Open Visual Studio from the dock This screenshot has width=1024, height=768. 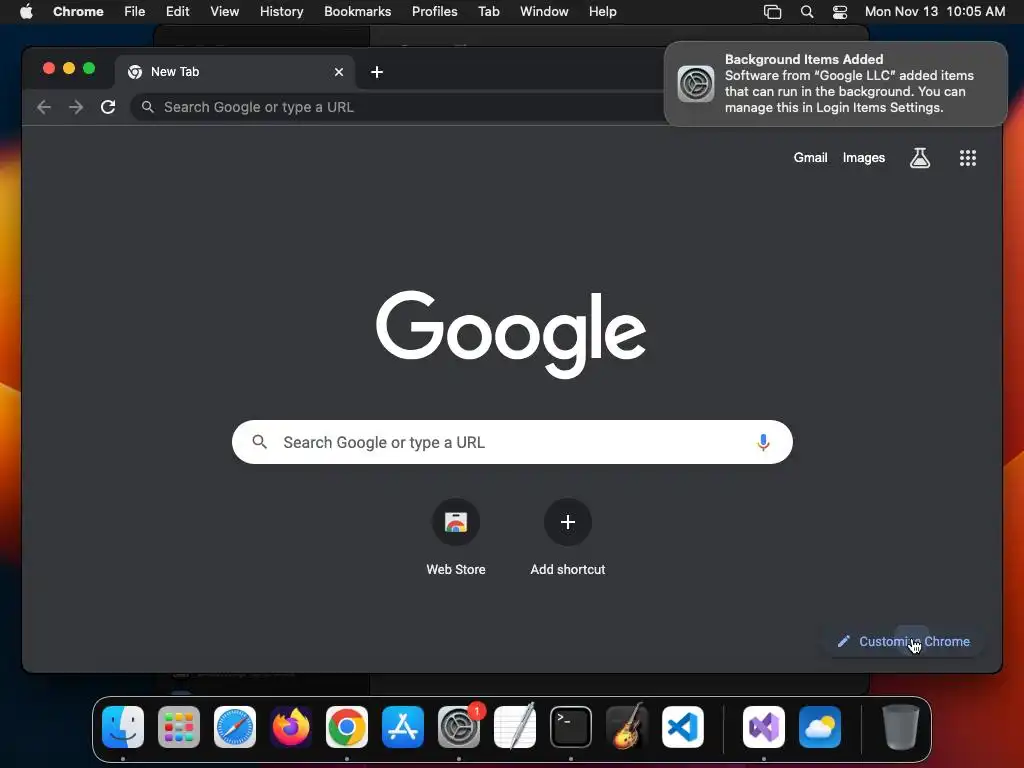pos(763,727)
